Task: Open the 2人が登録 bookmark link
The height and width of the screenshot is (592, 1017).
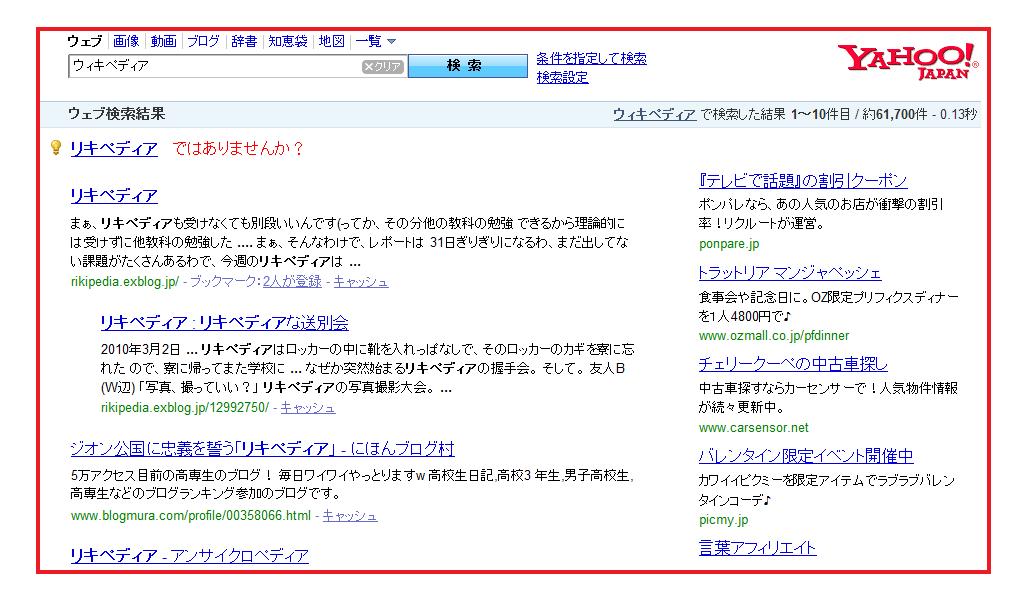Action: click(x=292, y=281)
